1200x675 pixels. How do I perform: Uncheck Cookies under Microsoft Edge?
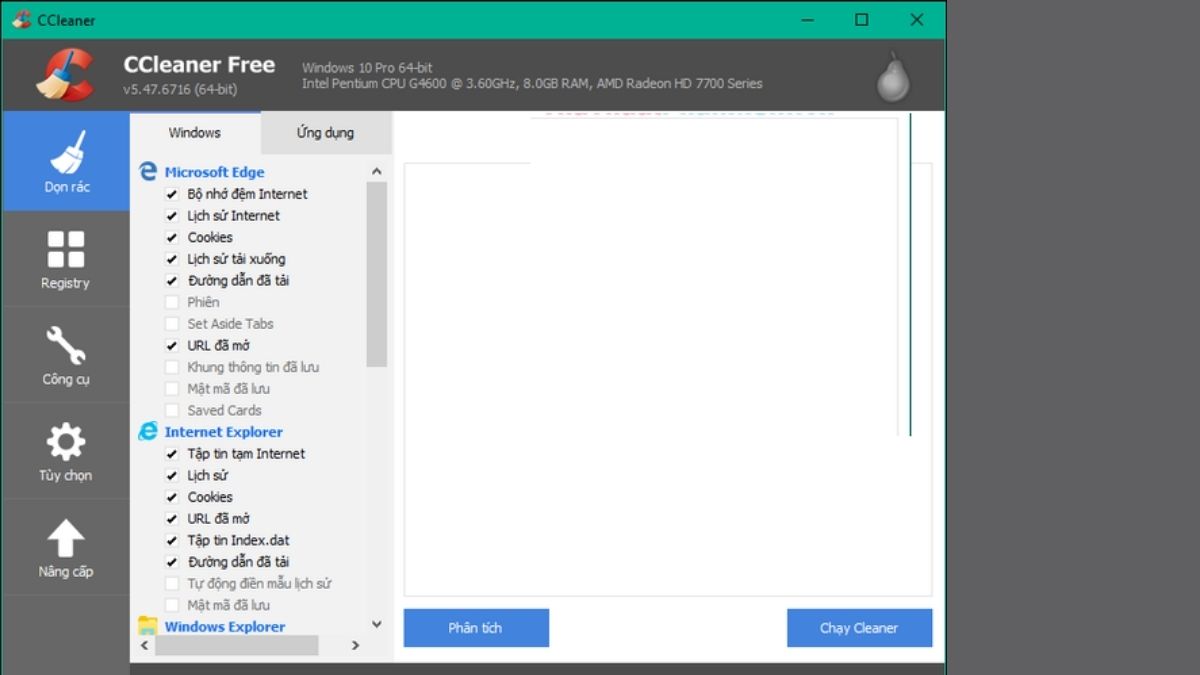click(x=172, y=237)
